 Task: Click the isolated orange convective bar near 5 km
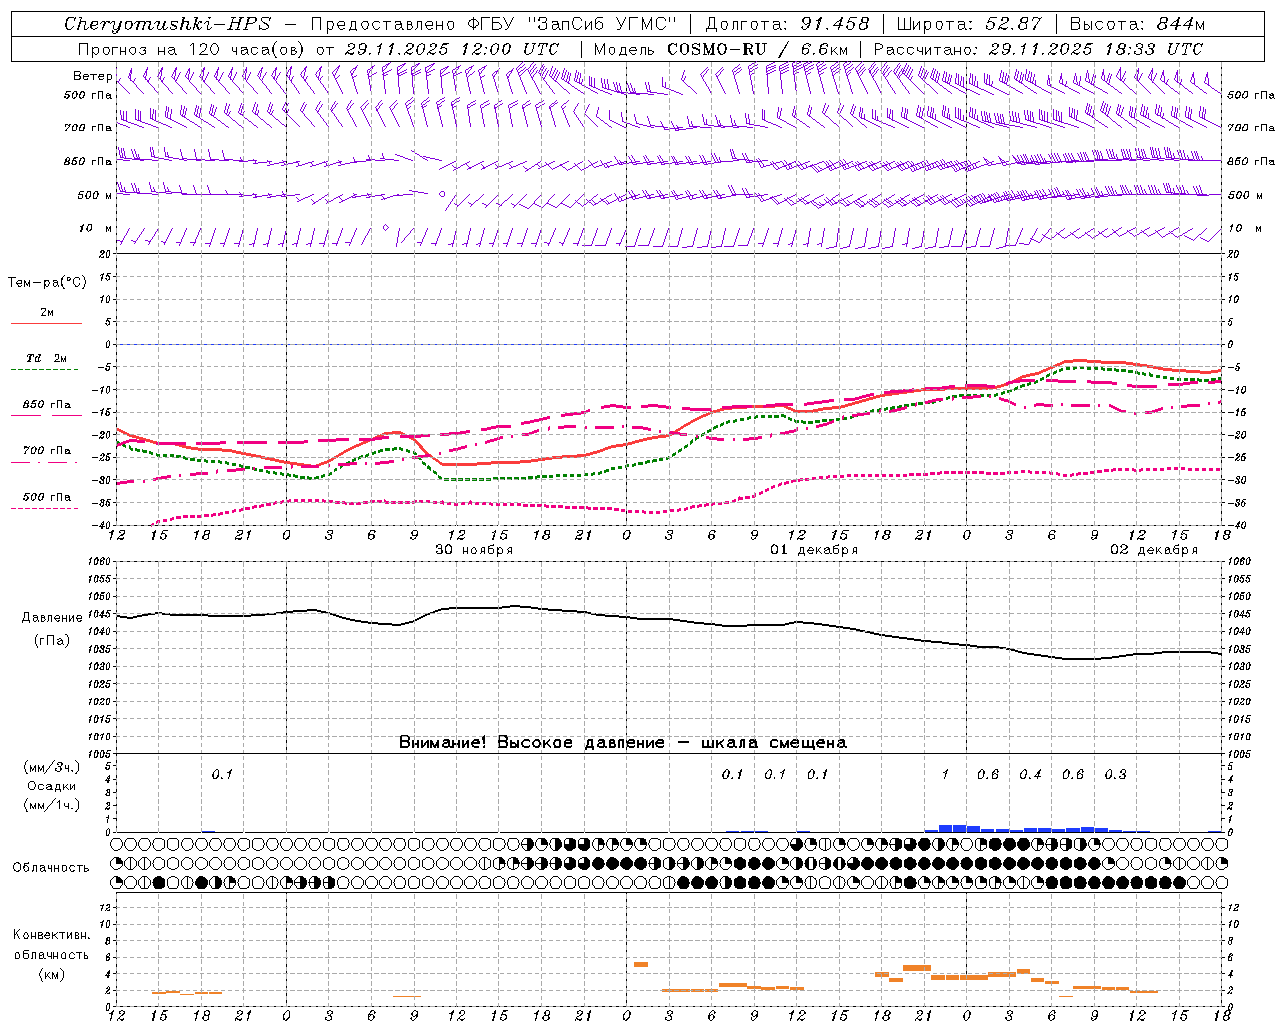click(x=641, y=964)
